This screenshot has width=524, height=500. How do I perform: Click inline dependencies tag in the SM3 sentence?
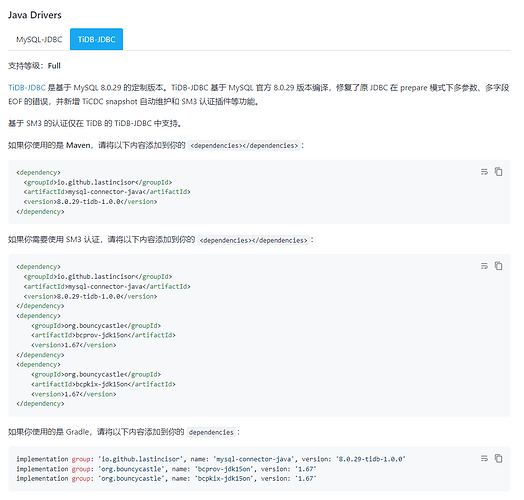254,240
